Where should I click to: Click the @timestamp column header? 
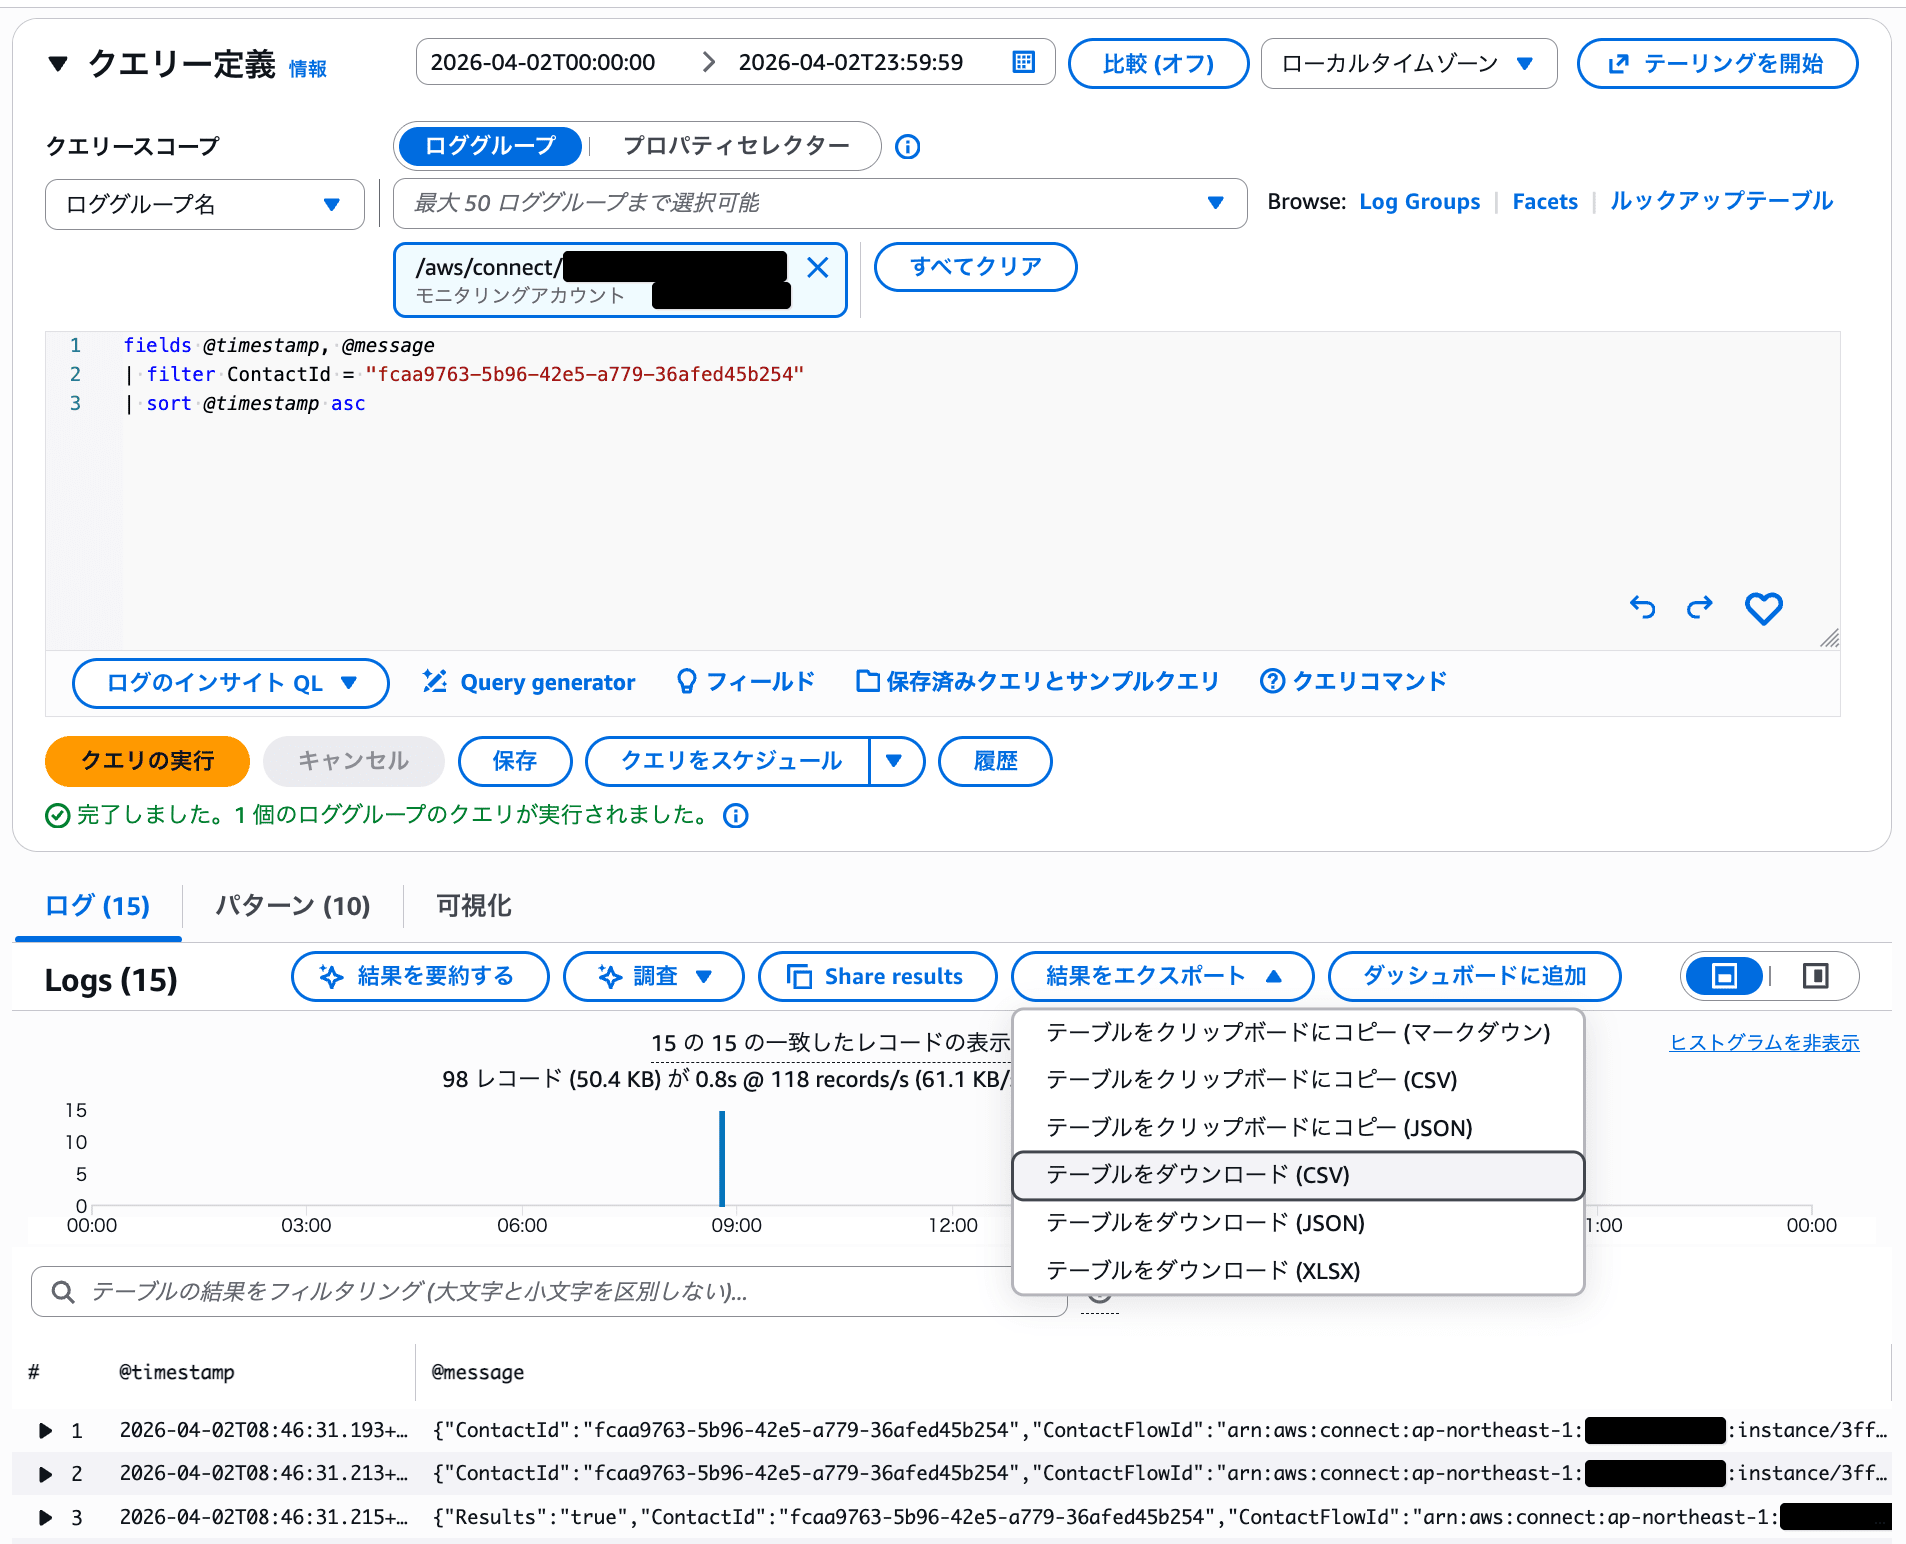(x=177, y=1372)
